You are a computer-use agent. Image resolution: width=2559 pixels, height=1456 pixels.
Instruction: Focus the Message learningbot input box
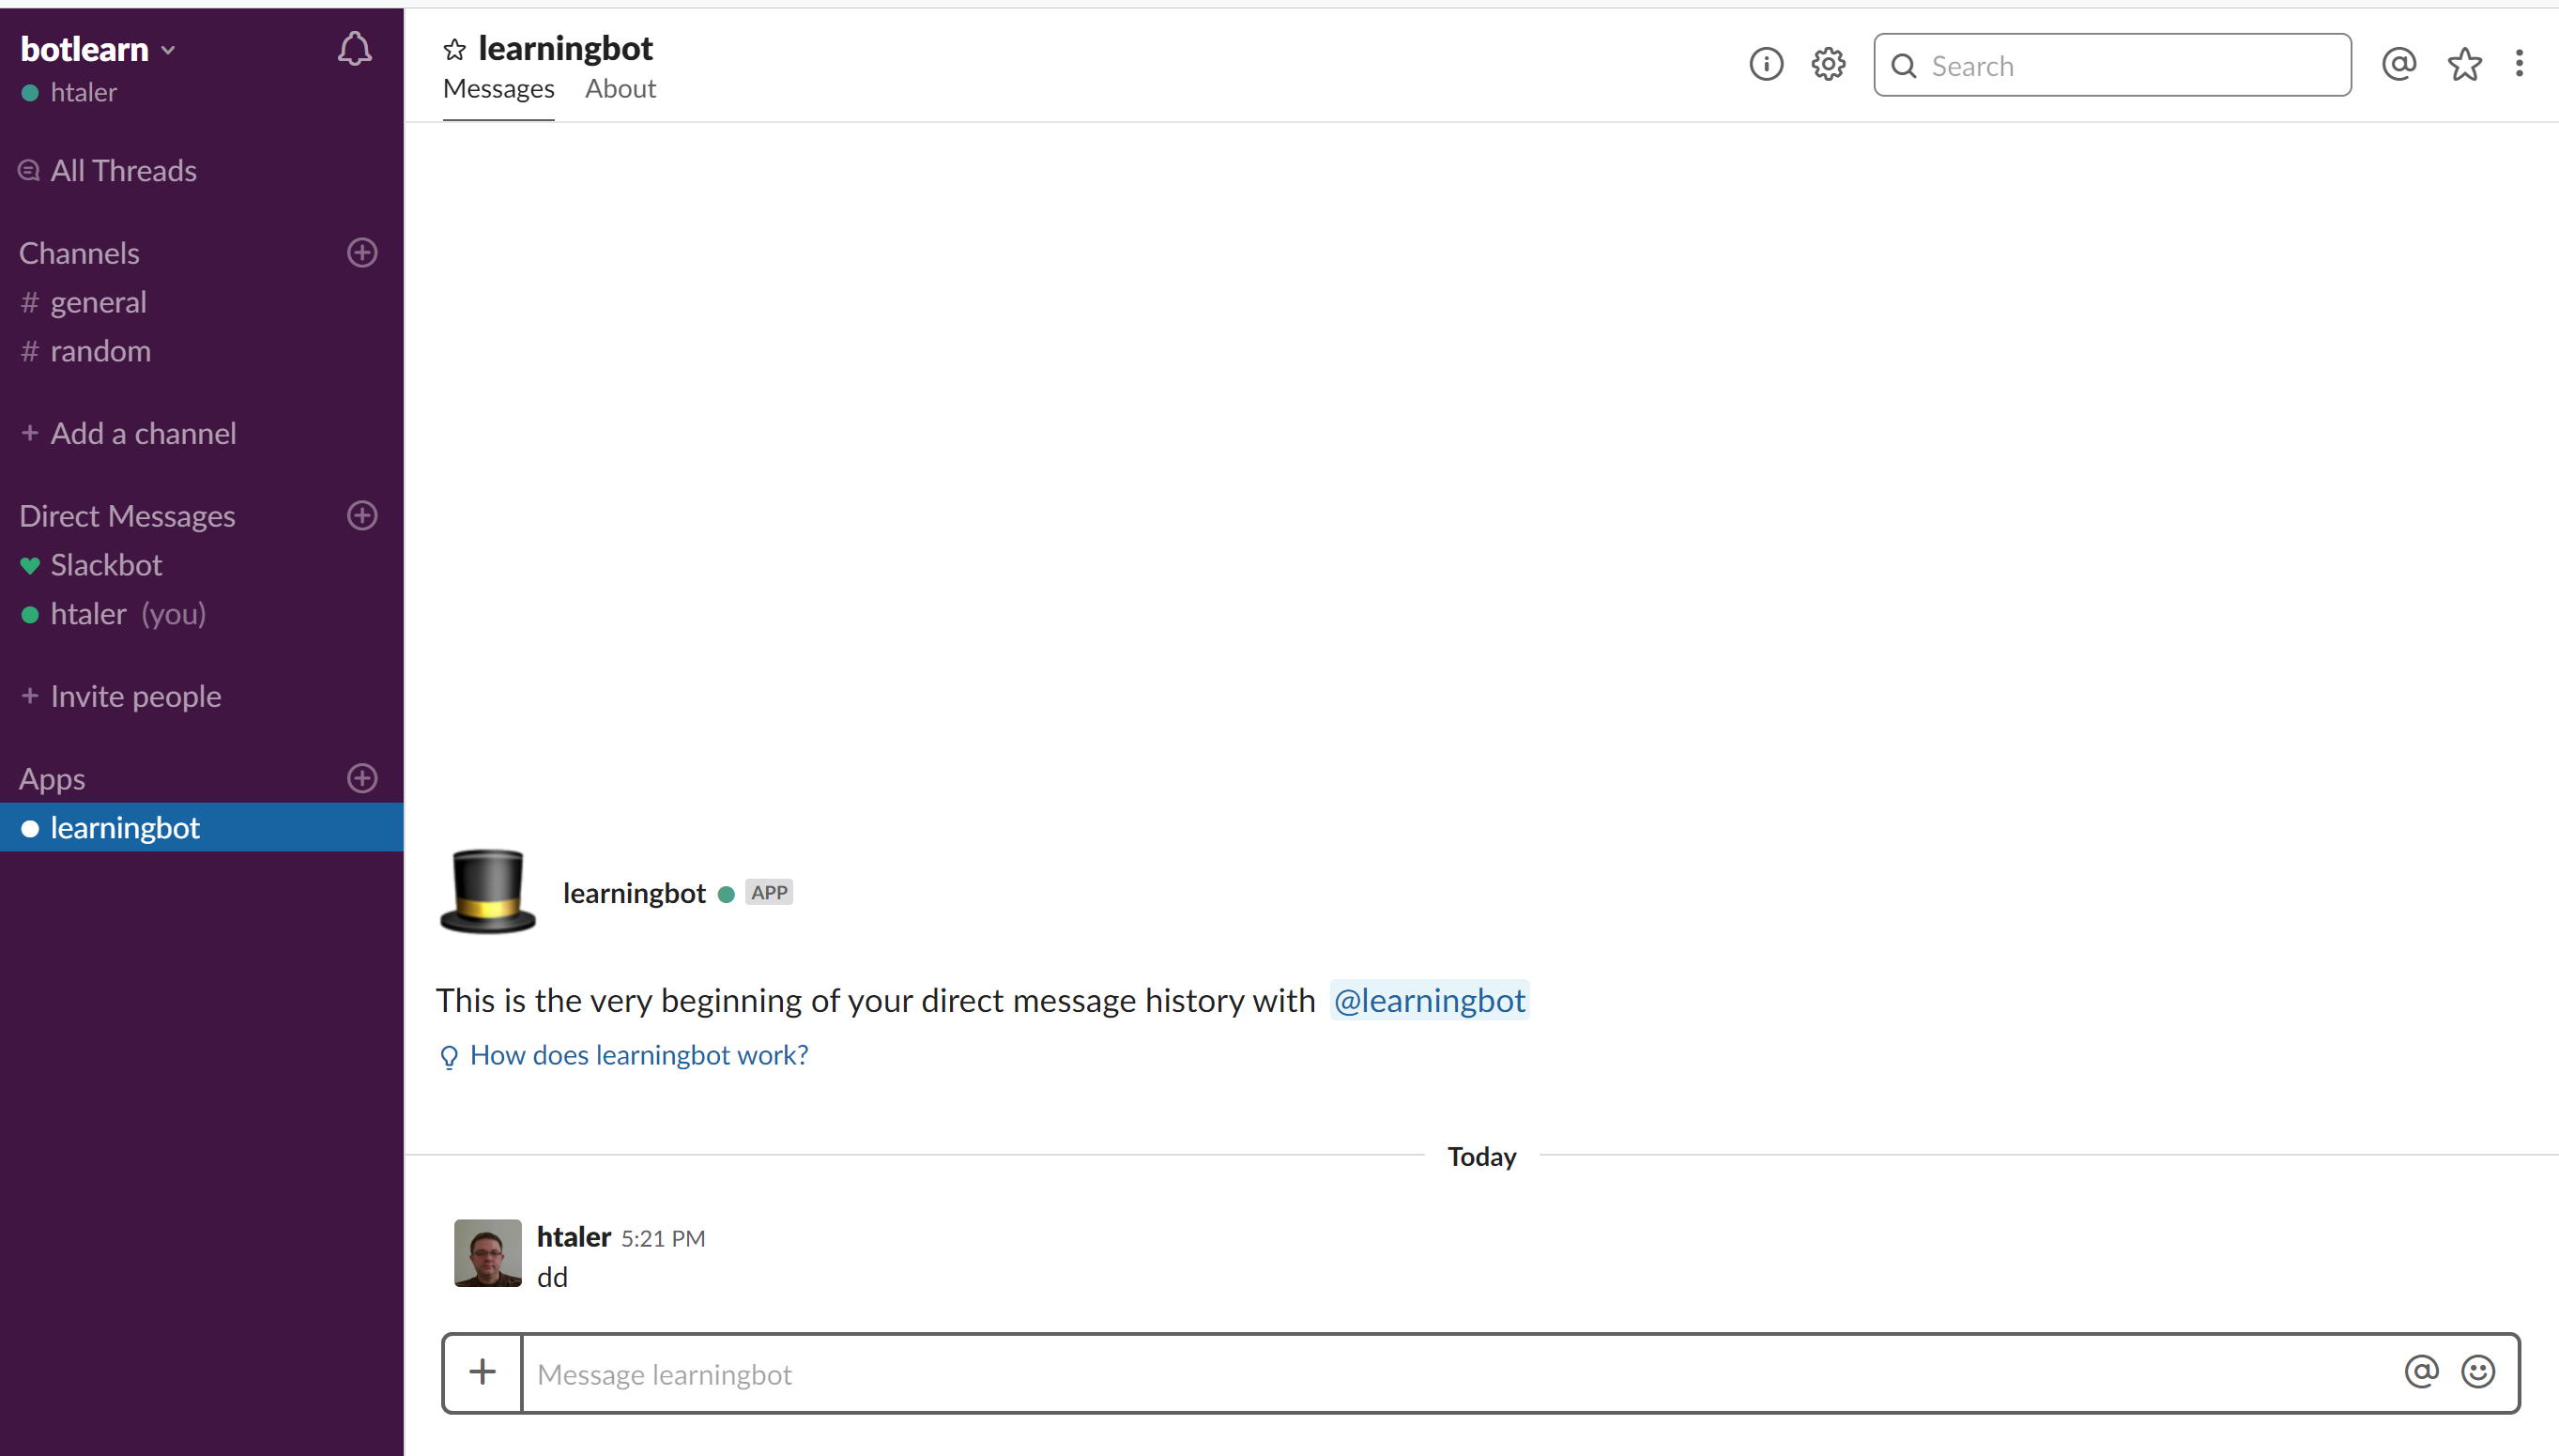(x=1460, y=1373)
